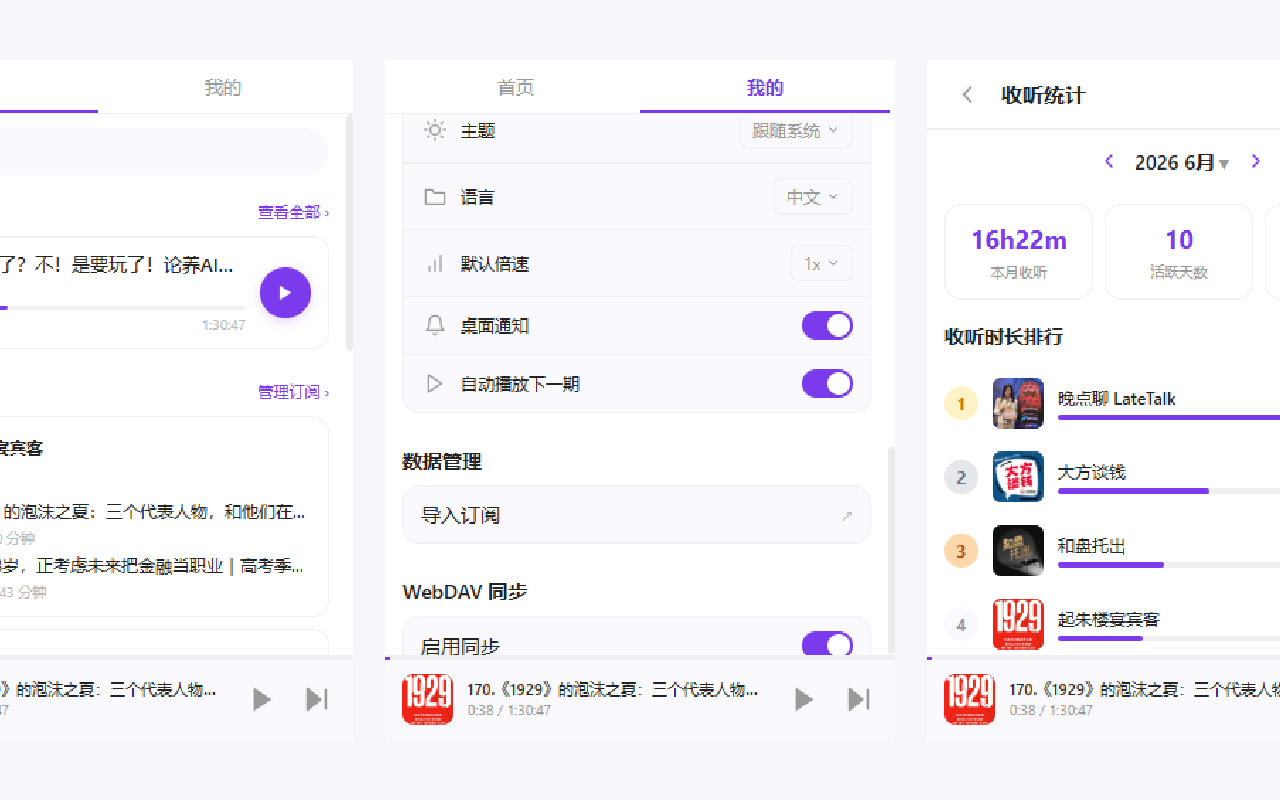
Task: Open 大方谈钱 podcast cover
Action: point(1018,476)
